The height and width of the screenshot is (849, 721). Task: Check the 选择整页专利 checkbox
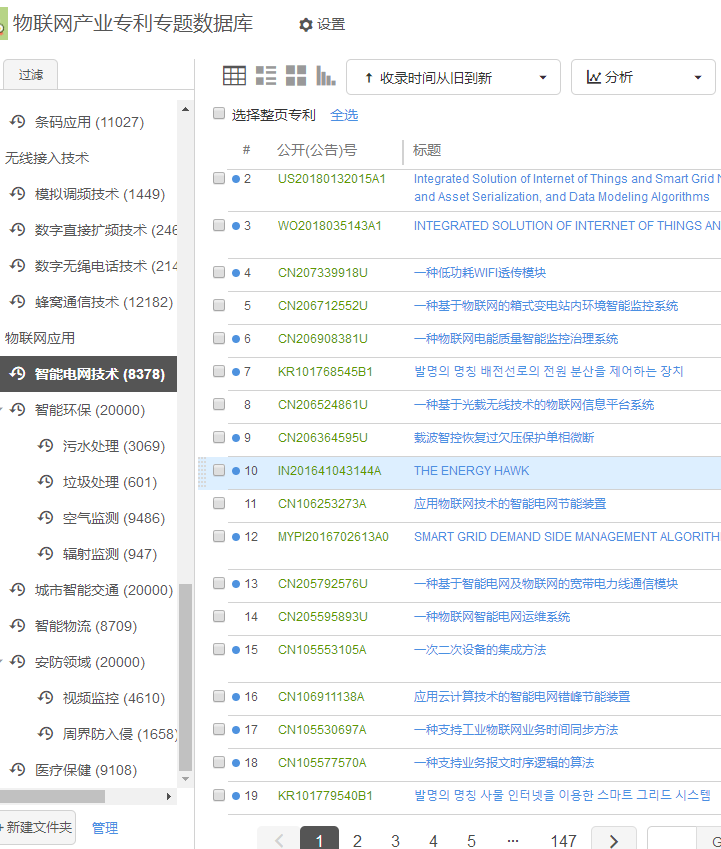click(219, 114)
